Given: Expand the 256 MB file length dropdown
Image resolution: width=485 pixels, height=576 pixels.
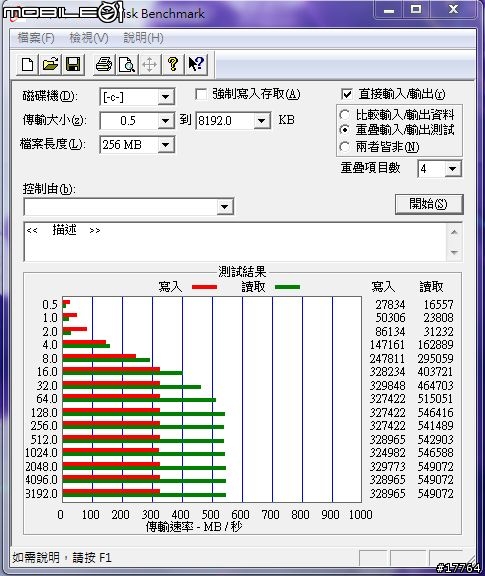Looking at the screenshot, I should (166, 145).
